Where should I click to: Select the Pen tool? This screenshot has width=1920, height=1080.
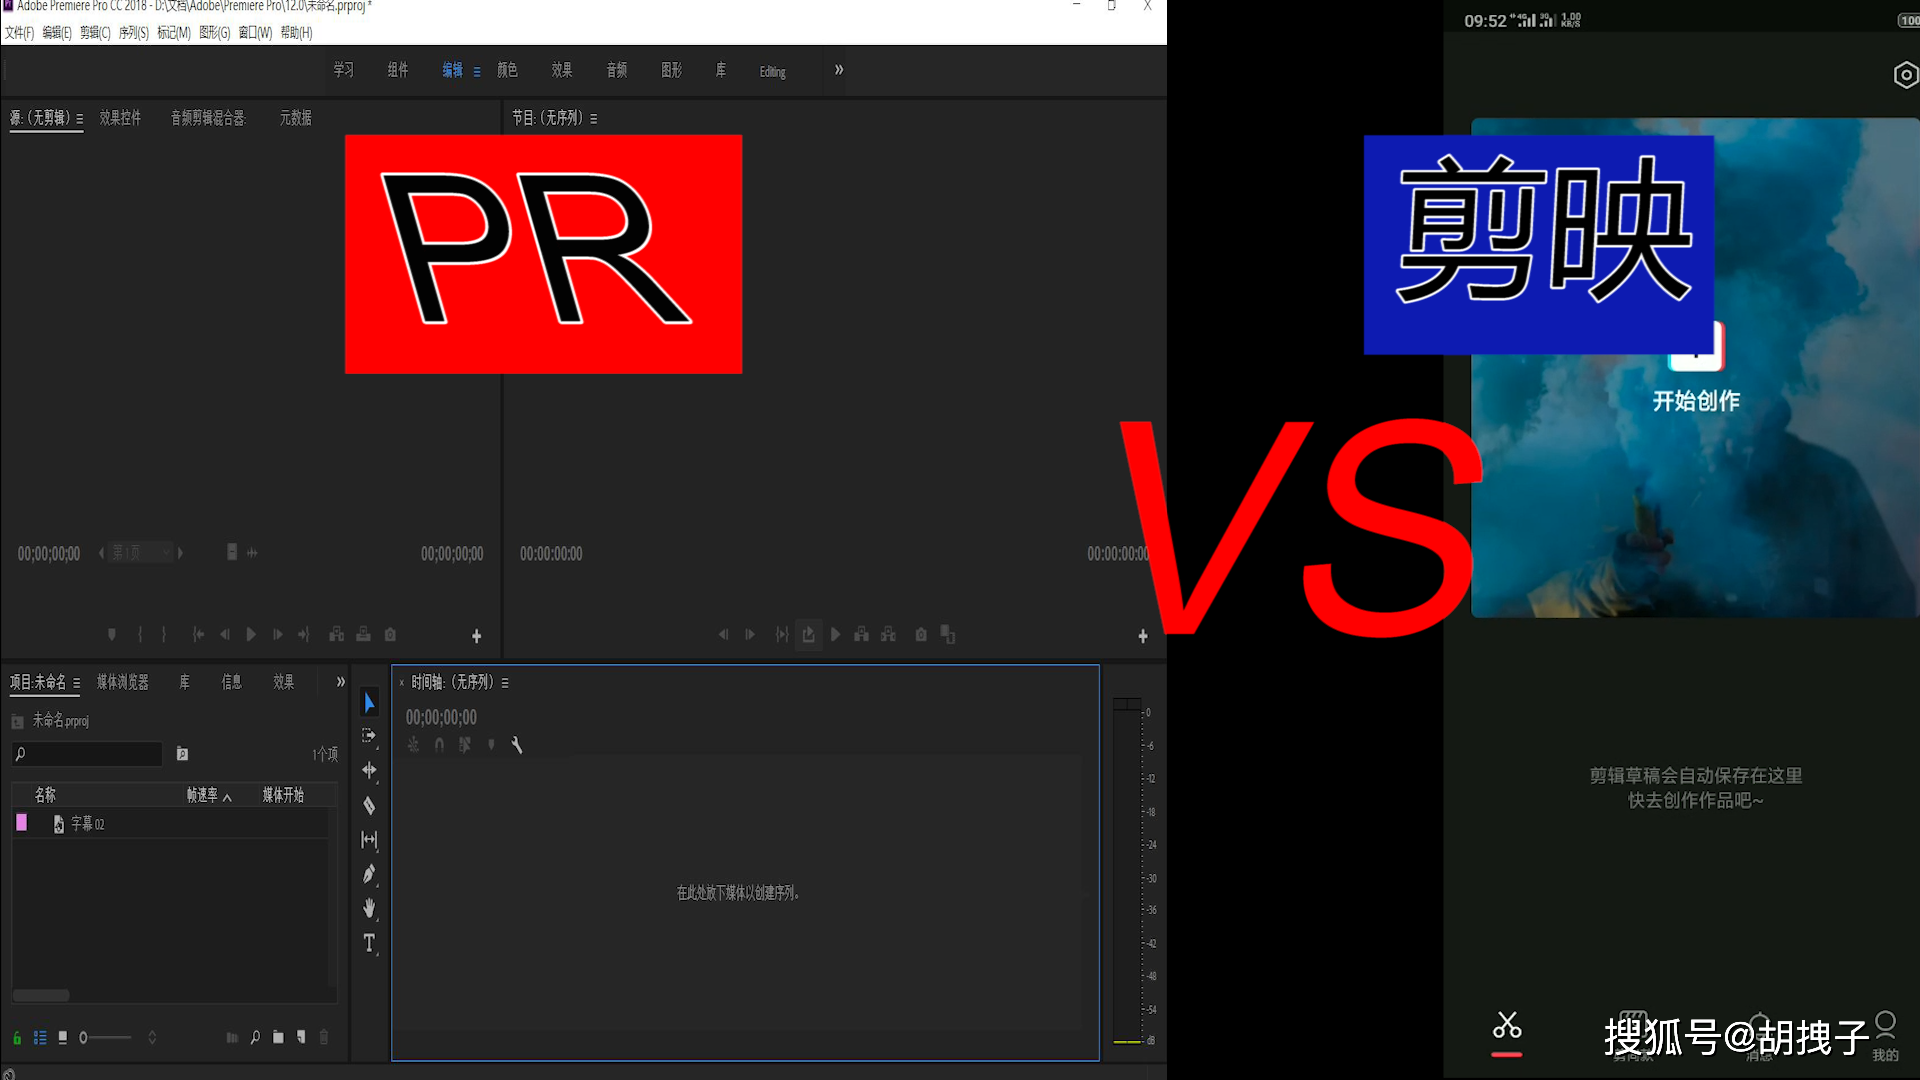pyautogui.click(x=369, y=875)
